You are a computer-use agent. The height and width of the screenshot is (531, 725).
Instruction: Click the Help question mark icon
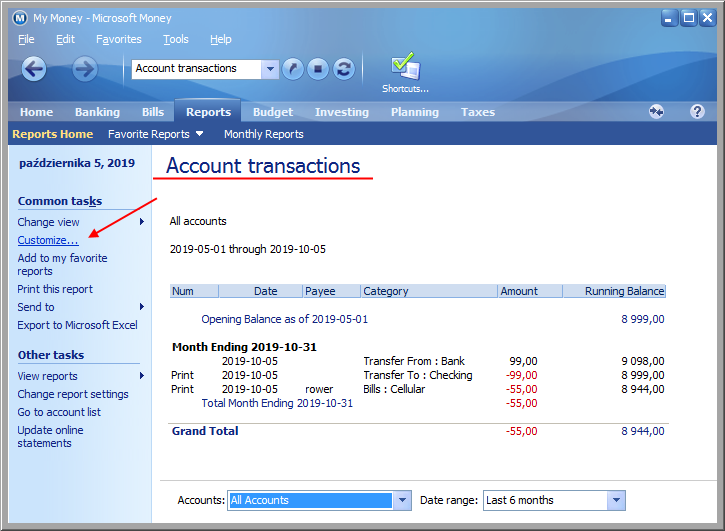point(697,112)
